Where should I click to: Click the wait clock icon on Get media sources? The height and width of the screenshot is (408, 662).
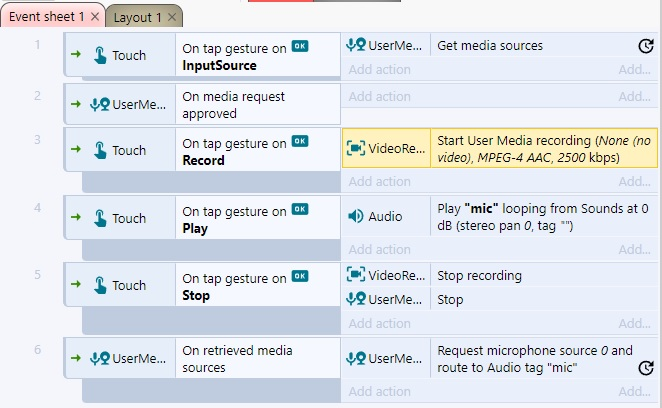pos(646,46)
